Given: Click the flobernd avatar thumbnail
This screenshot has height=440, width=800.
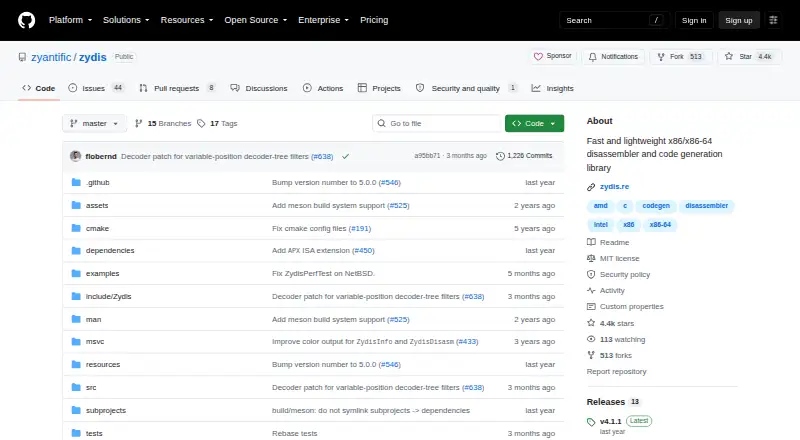Looking at the screenshot, I should click(76, 156).
